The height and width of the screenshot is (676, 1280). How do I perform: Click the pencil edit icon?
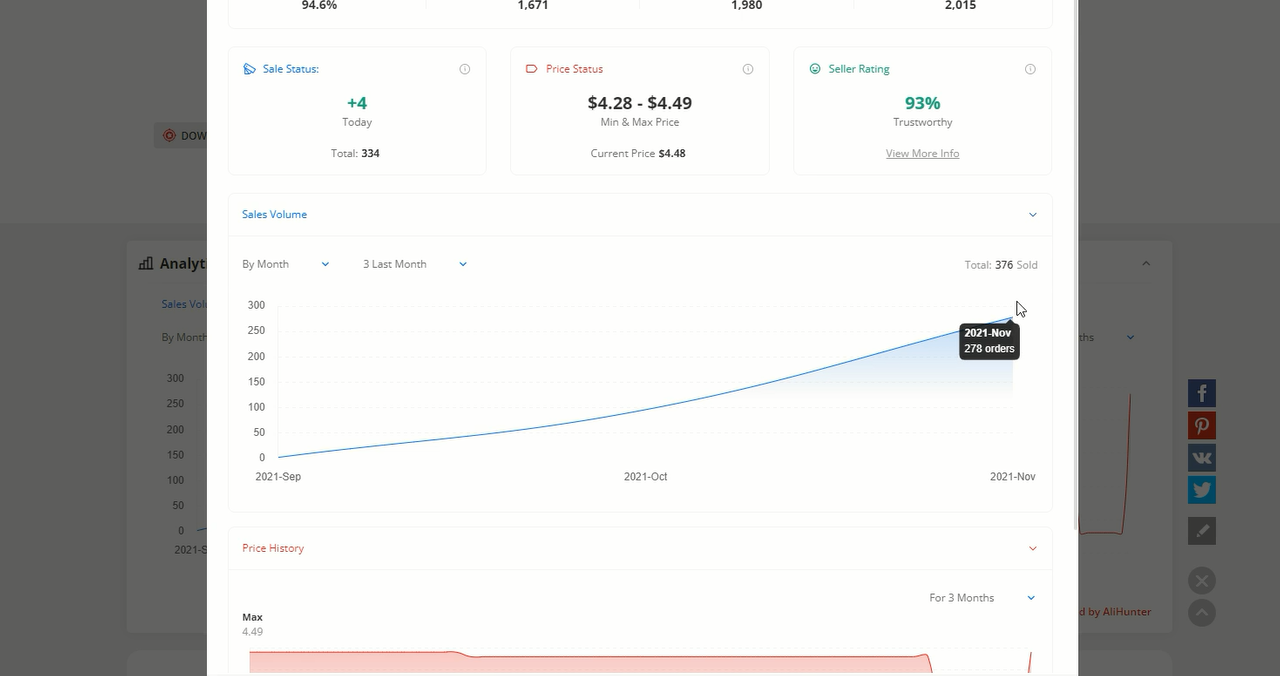coord(1201,531)
